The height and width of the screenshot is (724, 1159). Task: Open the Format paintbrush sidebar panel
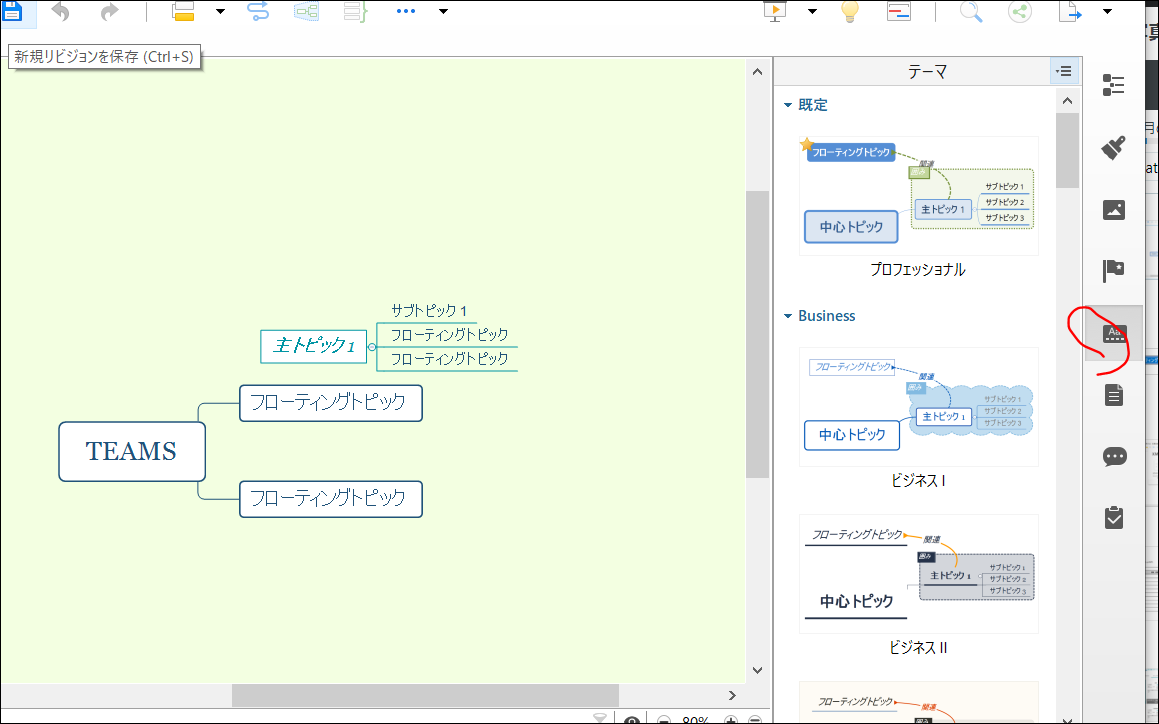click(1113, 147)
